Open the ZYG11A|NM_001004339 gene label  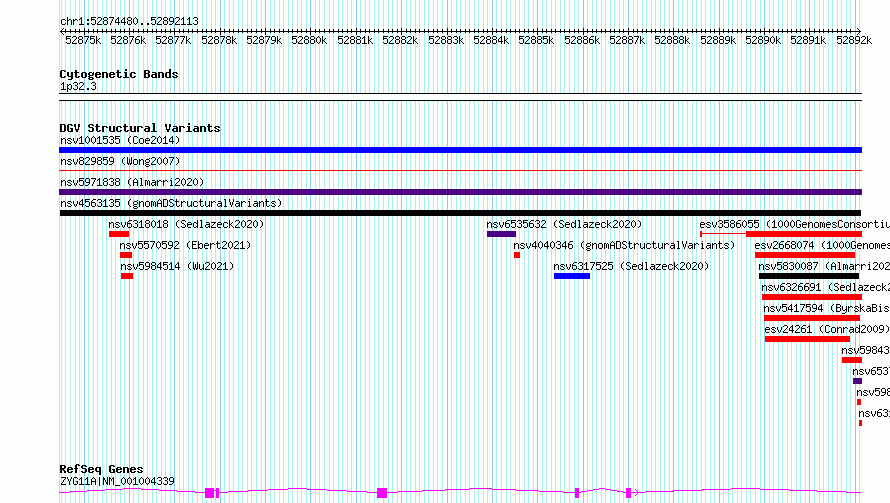(117, 481)
